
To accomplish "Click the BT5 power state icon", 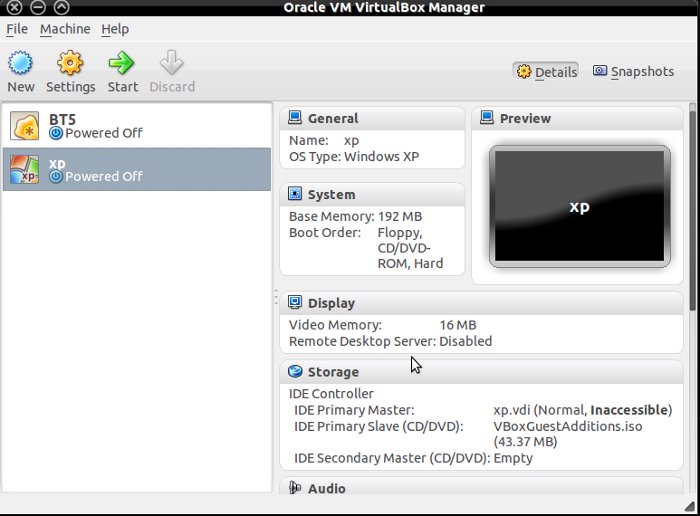I will (56, 133).
